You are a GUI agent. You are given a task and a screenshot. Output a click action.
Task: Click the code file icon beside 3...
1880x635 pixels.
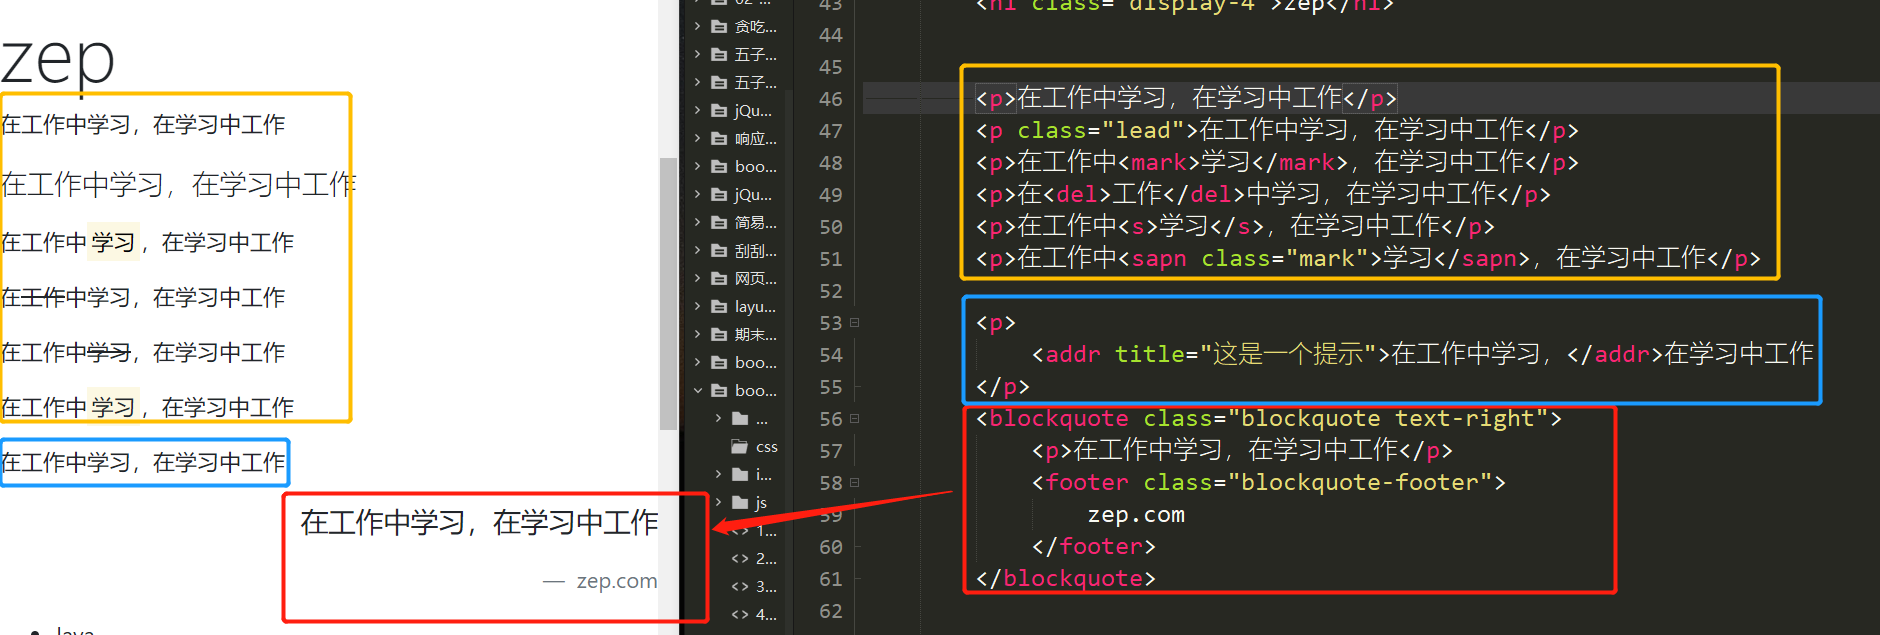tap(740, 587)
